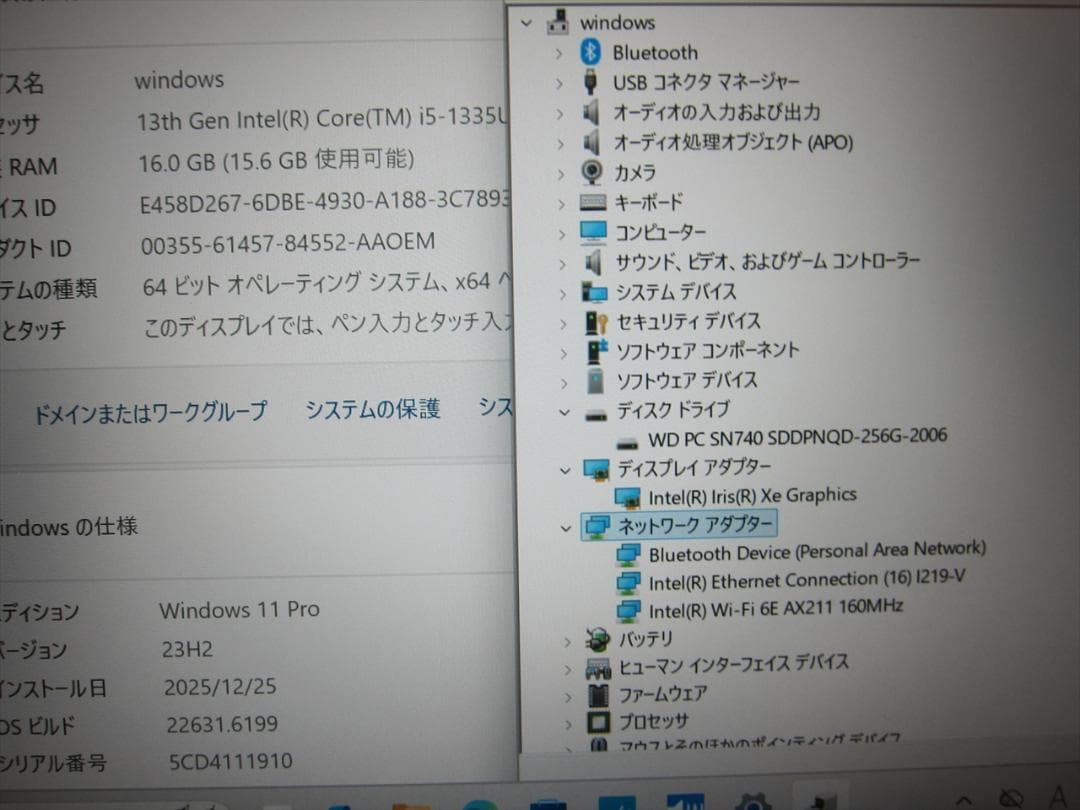Click the オーディオの入力および出力 speaker icon
Screen dimensions: 1080x810
pos(591,112)
